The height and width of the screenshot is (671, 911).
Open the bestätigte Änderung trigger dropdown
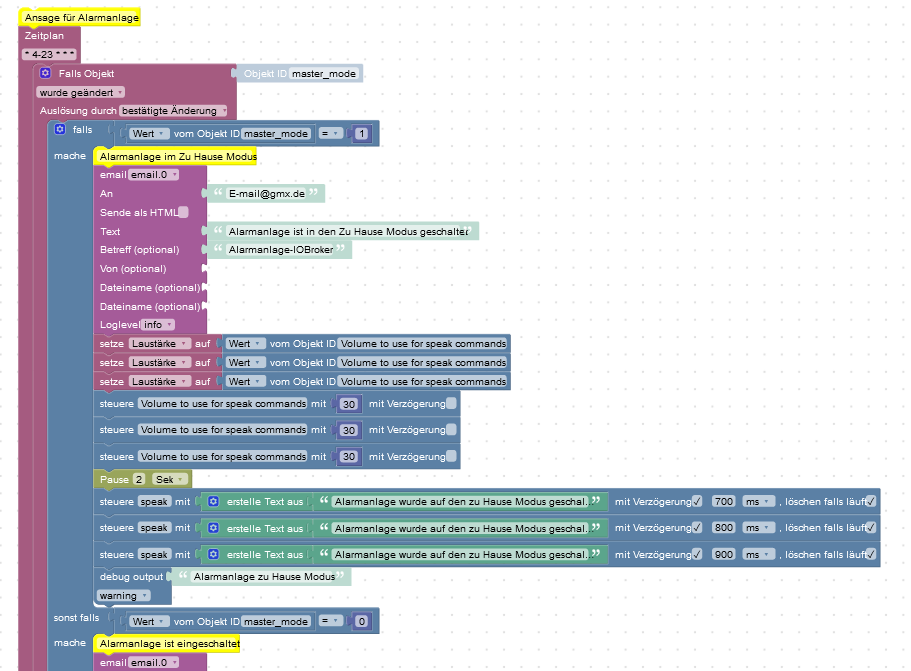pos(173,110)
